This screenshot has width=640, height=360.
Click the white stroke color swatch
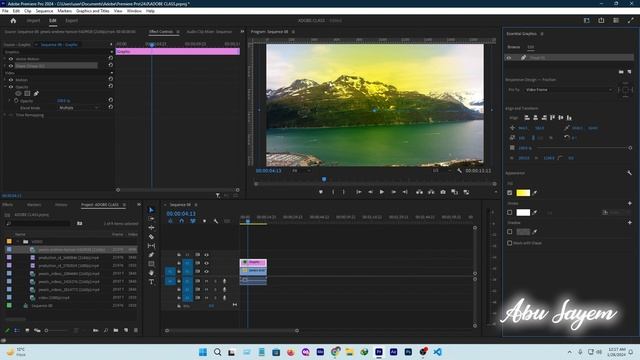(523, 212)
